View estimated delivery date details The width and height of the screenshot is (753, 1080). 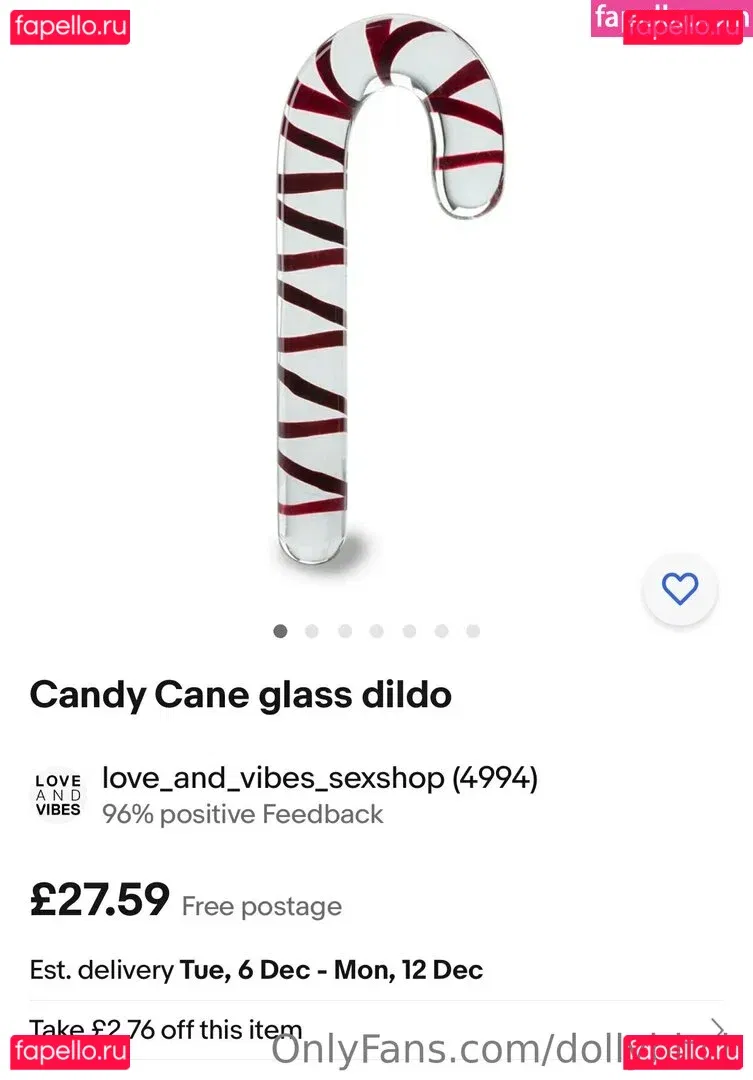pos(256,969)
